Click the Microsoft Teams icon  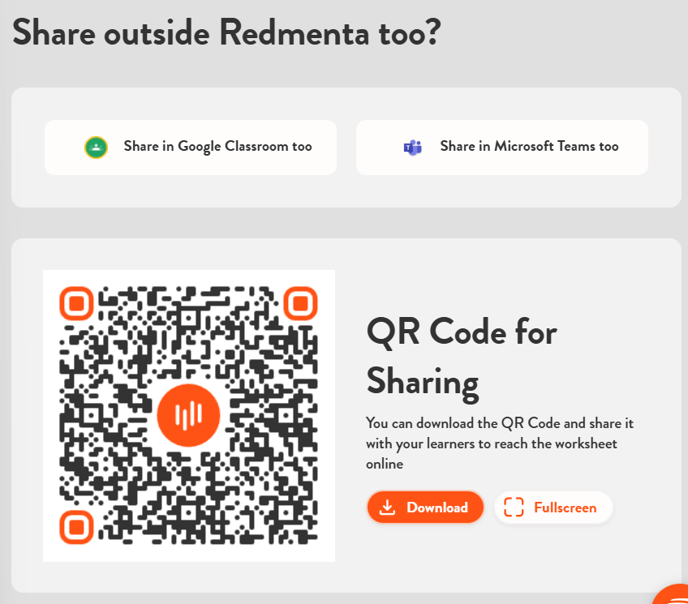coord(412,147)
